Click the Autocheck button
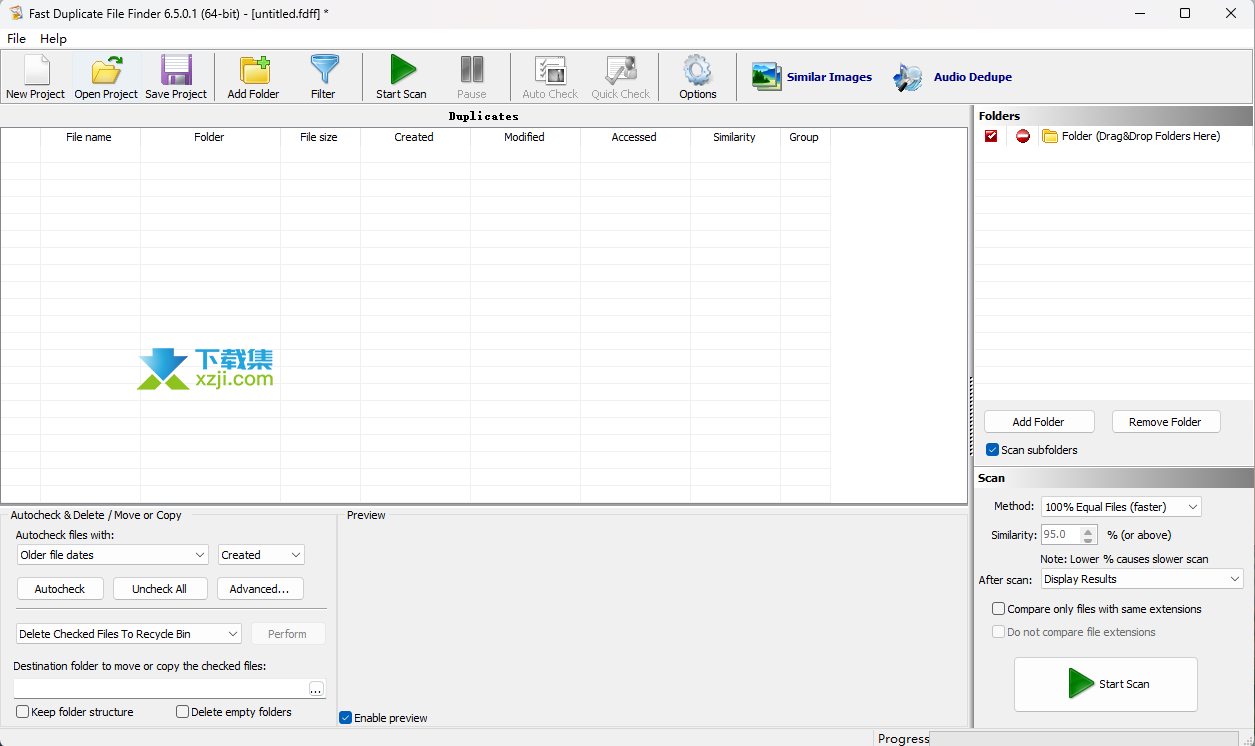 [60, 589]
